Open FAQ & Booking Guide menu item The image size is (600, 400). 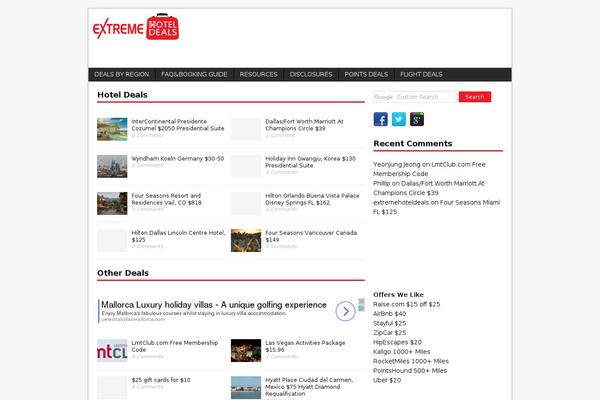click(194, 74)
